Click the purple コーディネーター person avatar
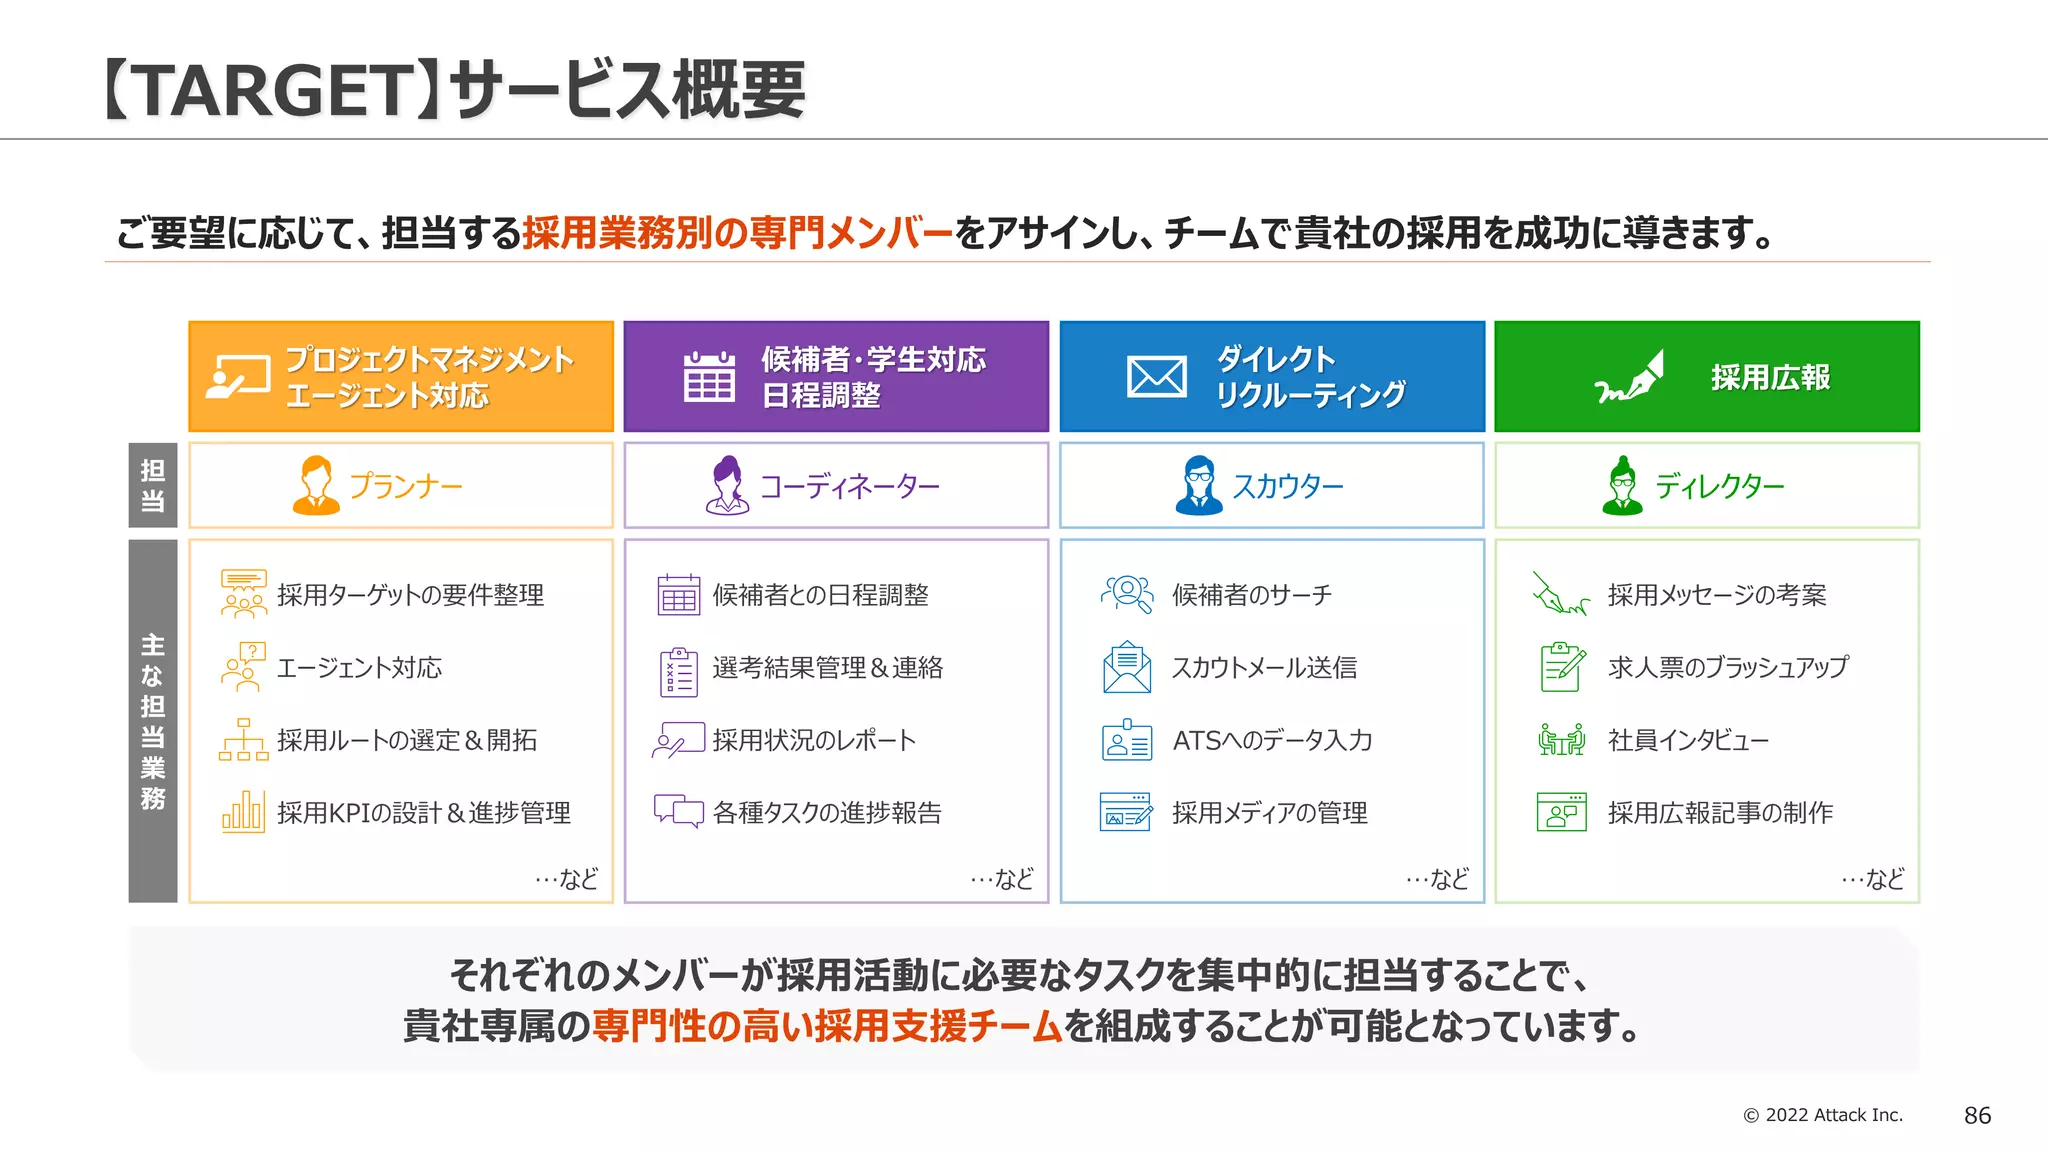The height and width of the screenshot is (1152, 2048). point(727,485)
